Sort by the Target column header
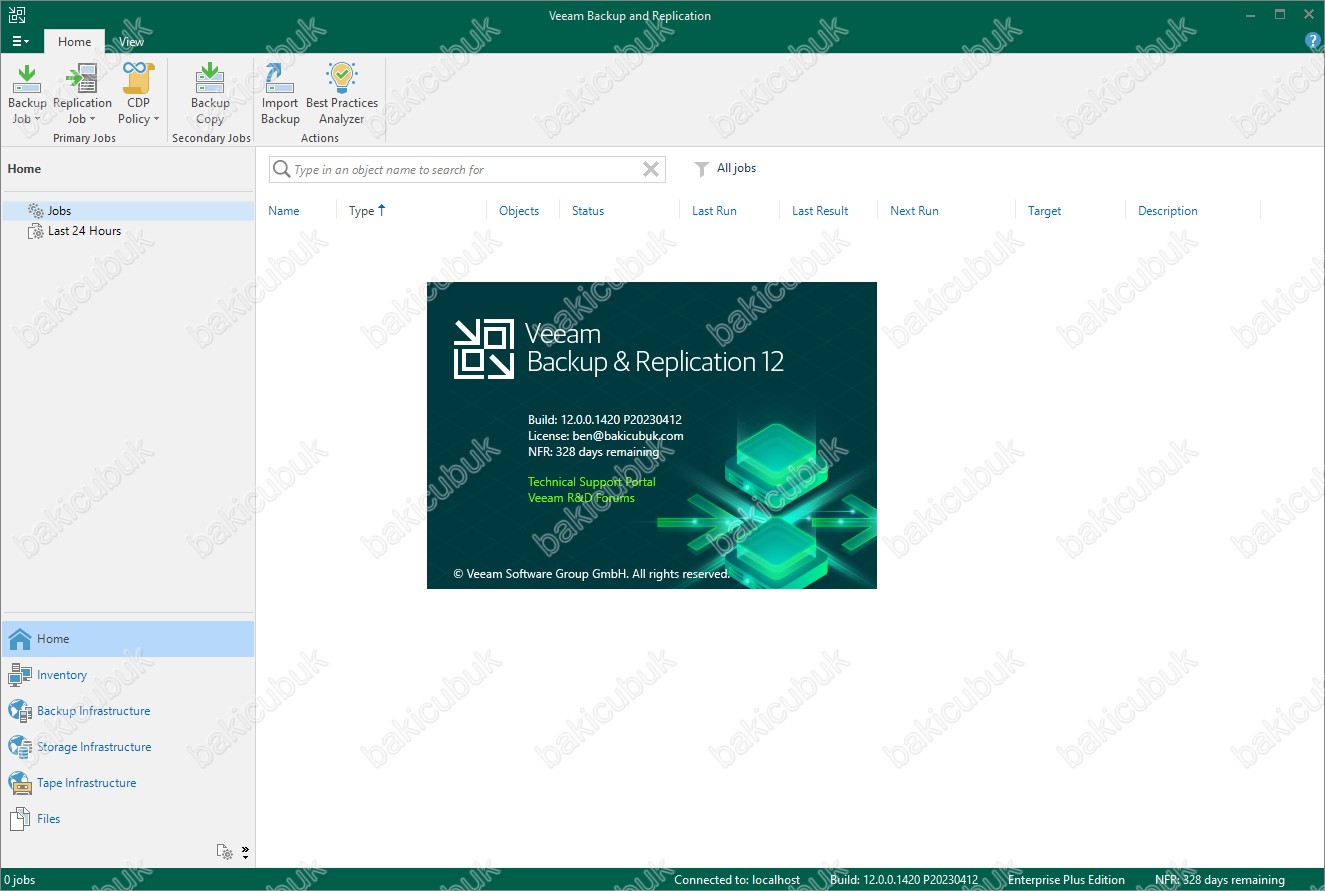 tap(1044, 211)
